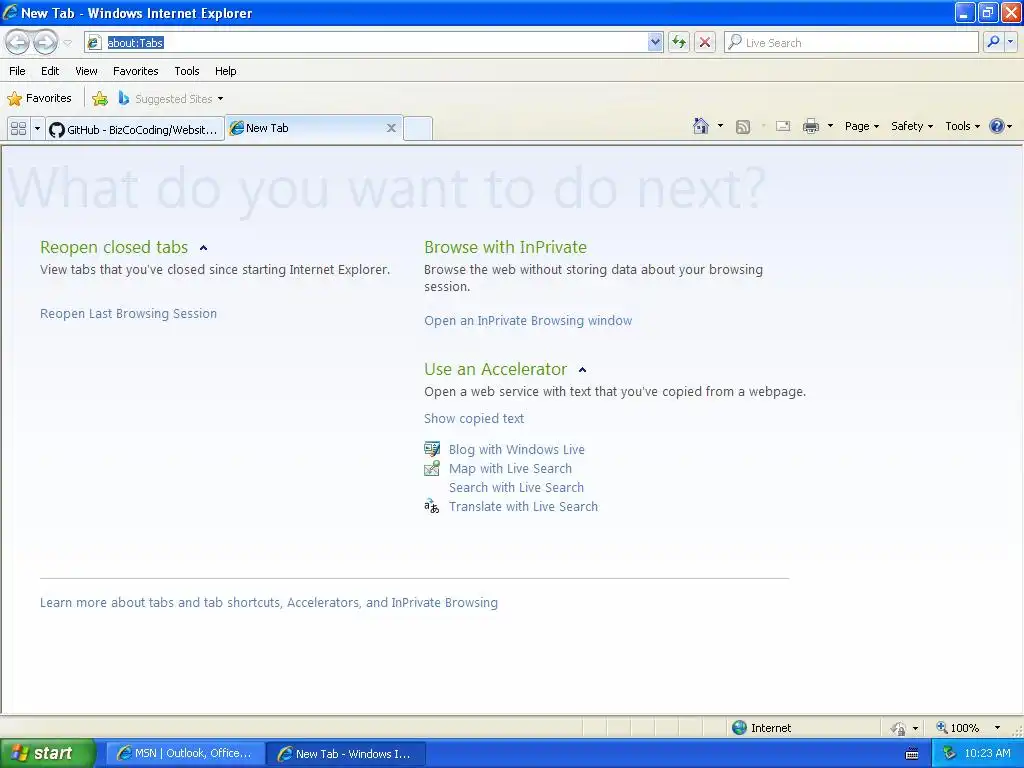Switch to GitHub BizCoCoding tab
1024x768 pixels.
135,129
